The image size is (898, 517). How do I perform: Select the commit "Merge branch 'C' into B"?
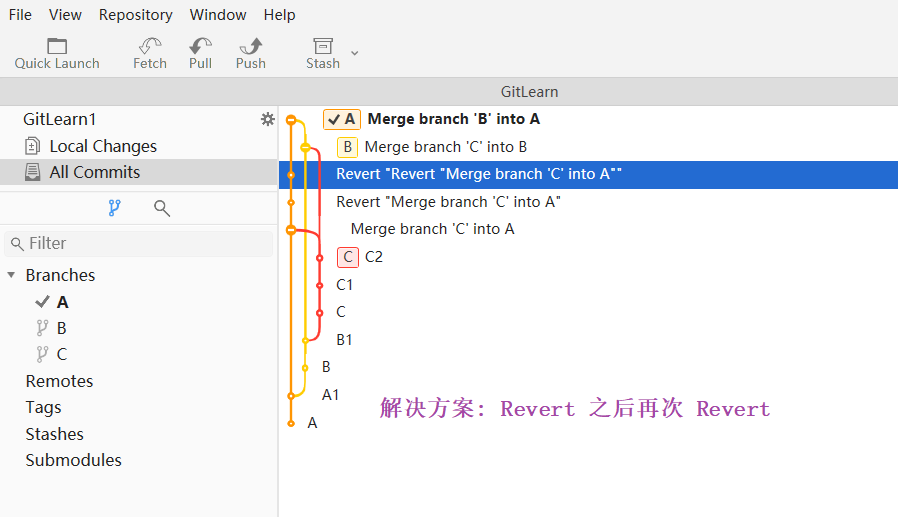(445, 147)
